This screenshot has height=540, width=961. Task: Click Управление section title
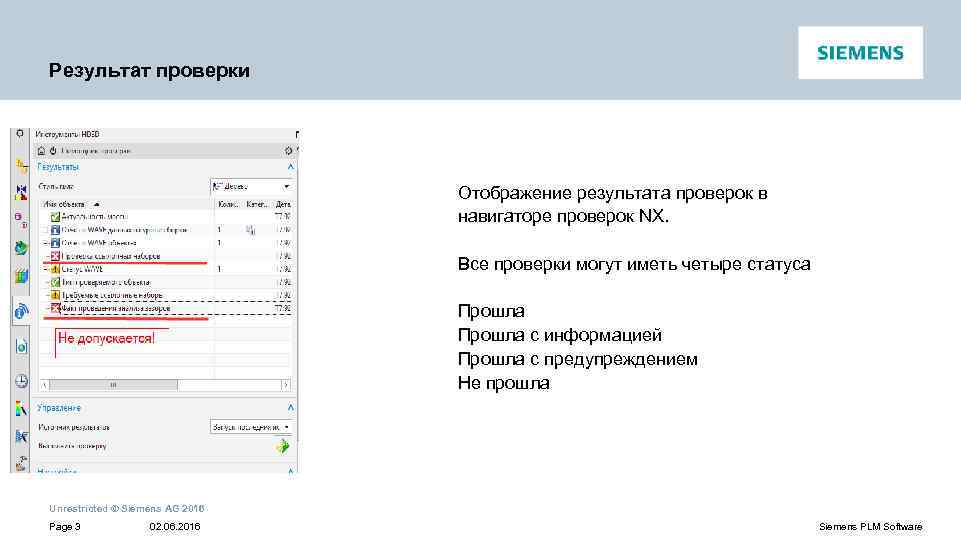tap(59, 408)
